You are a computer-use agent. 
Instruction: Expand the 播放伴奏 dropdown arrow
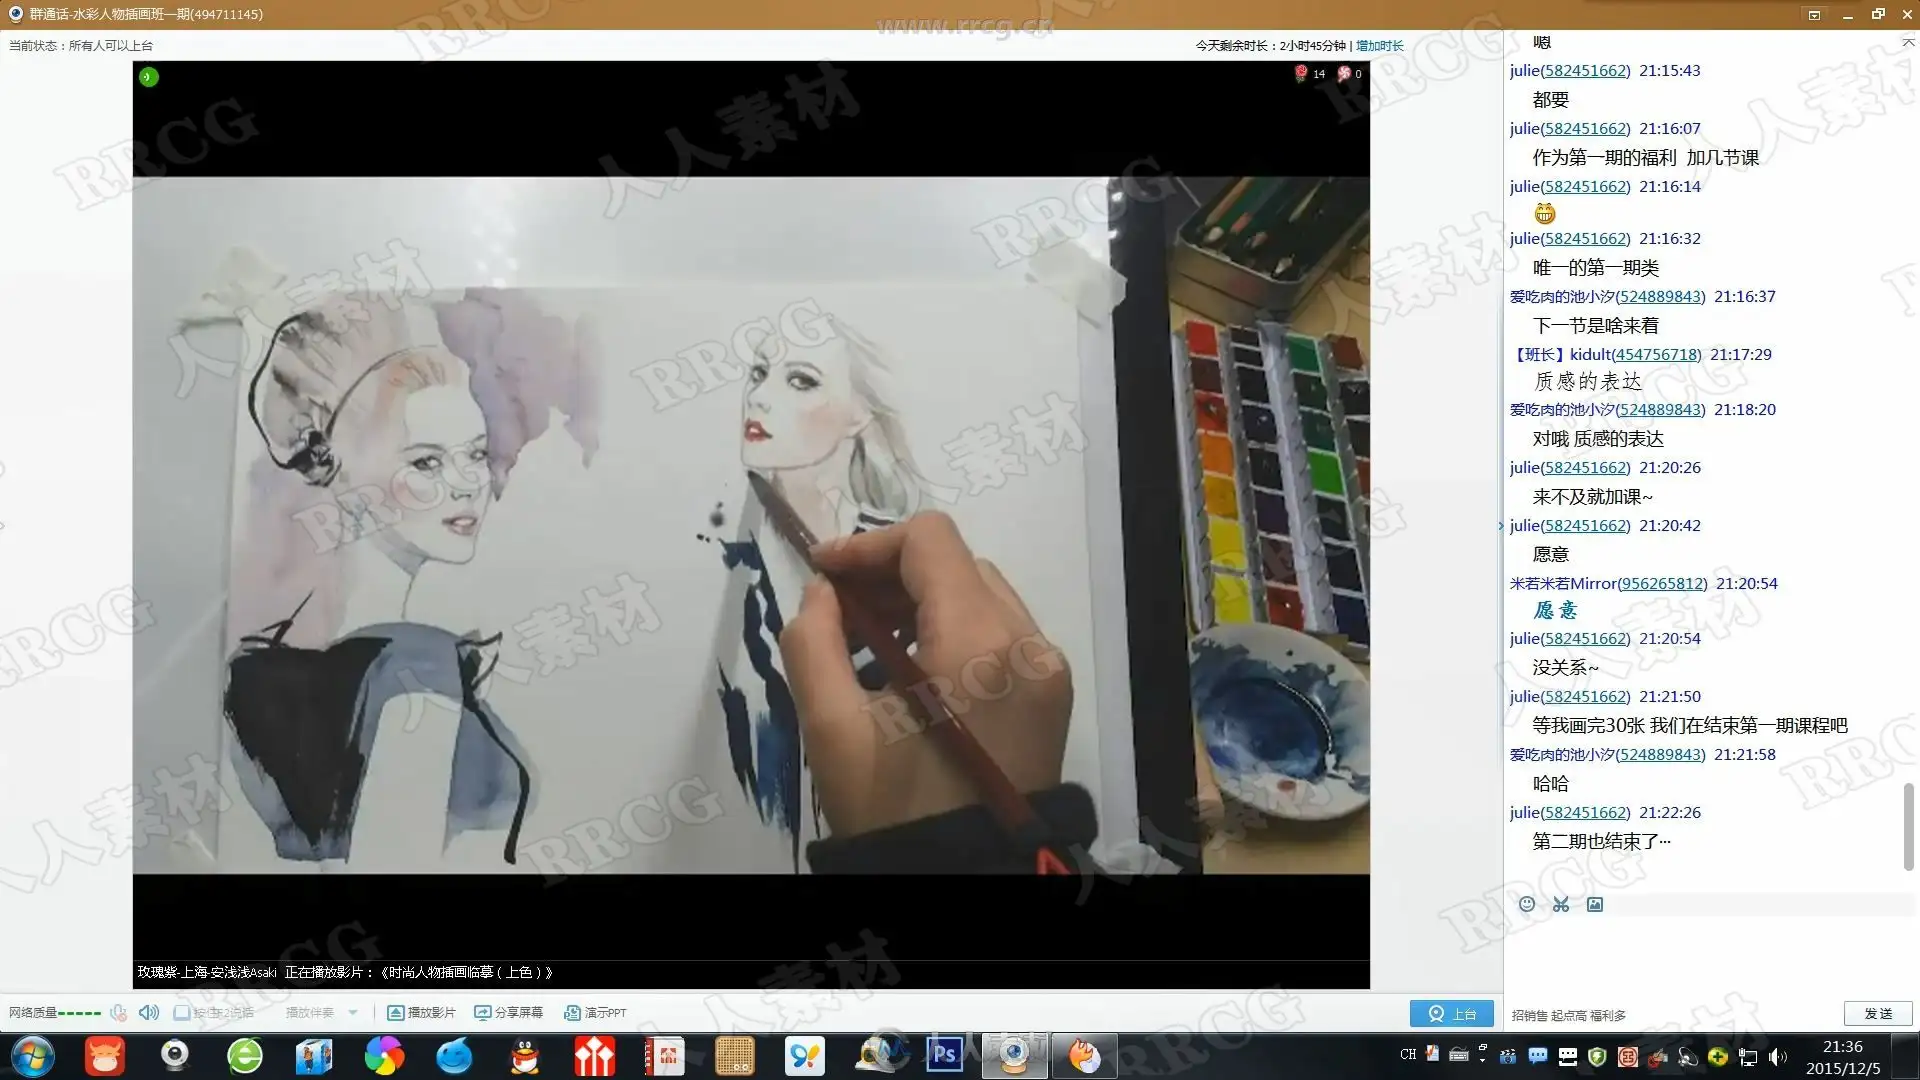click(353, 1012)
